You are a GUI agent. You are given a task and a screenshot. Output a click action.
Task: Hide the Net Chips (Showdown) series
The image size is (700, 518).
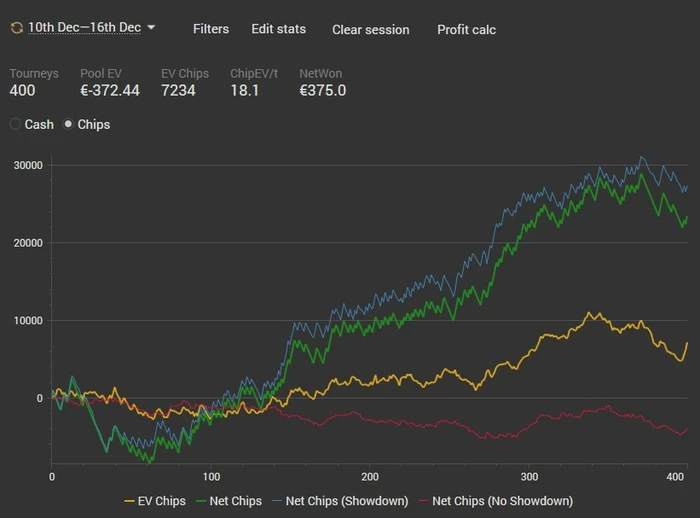(x=344, y=500)
